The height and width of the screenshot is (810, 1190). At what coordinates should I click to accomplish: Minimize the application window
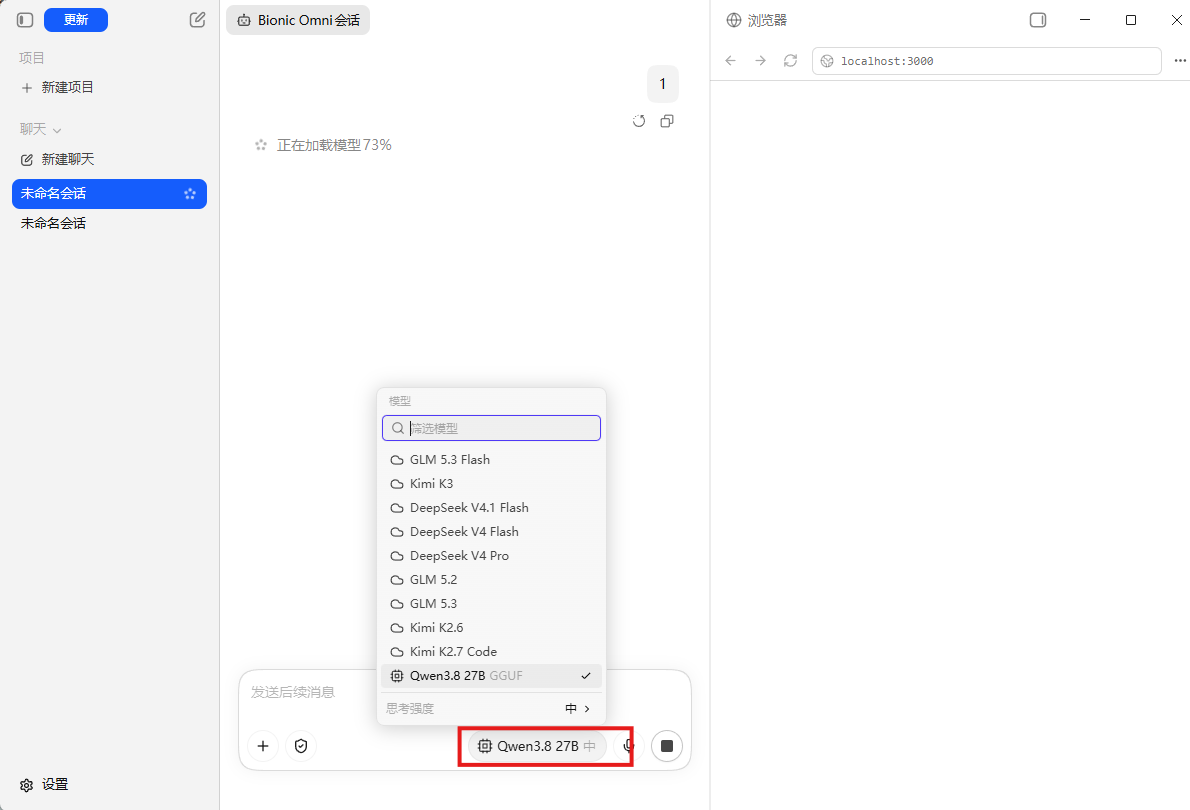coord(1085,20)
